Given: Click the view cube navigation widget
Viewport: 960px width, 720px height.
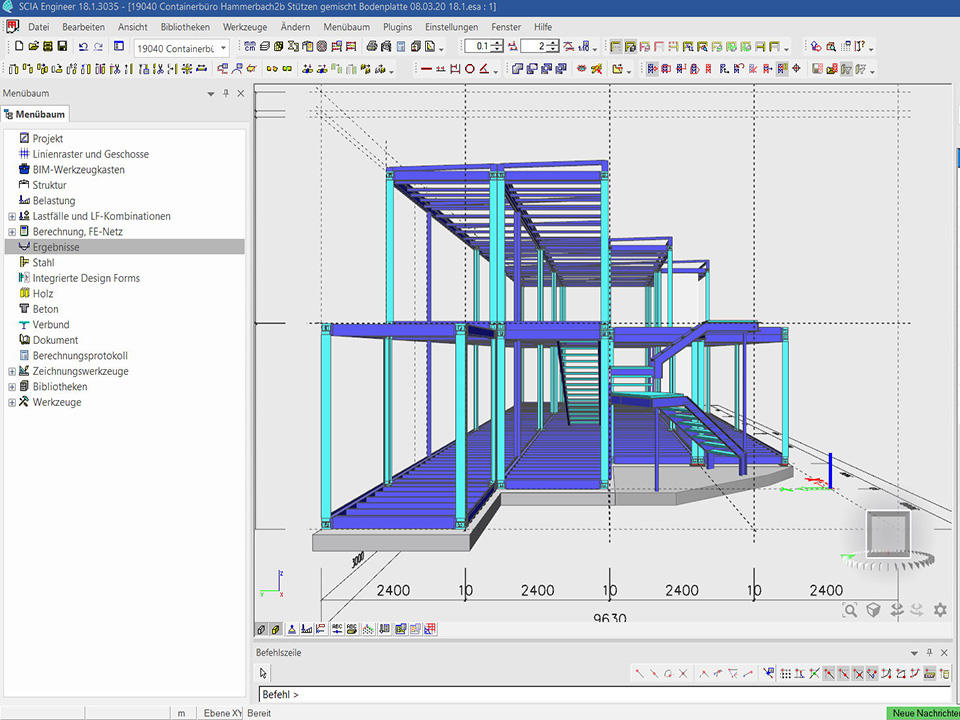Looking at the screenshot, I should [887, 533].
